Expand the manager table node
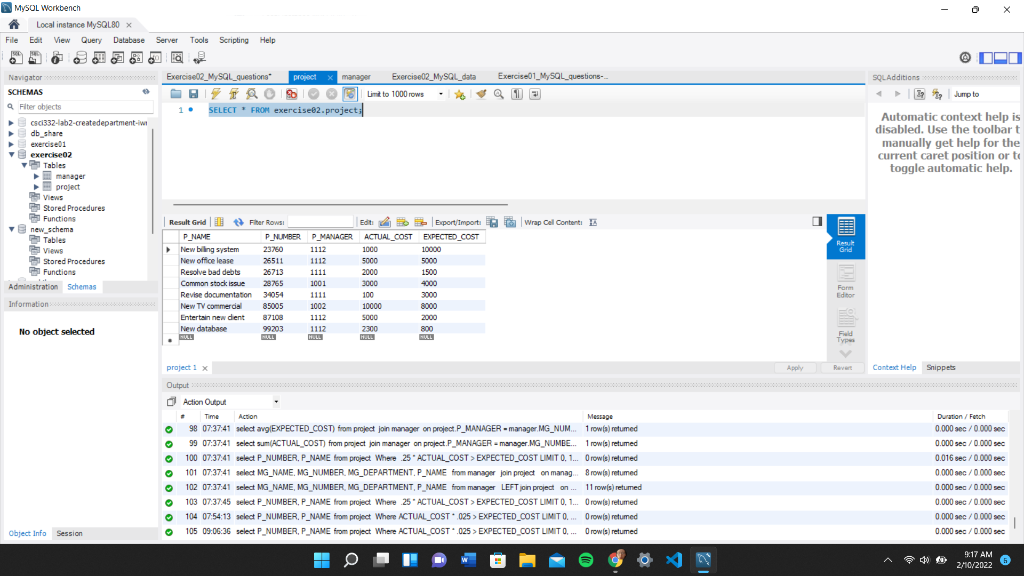 [36, 176]
